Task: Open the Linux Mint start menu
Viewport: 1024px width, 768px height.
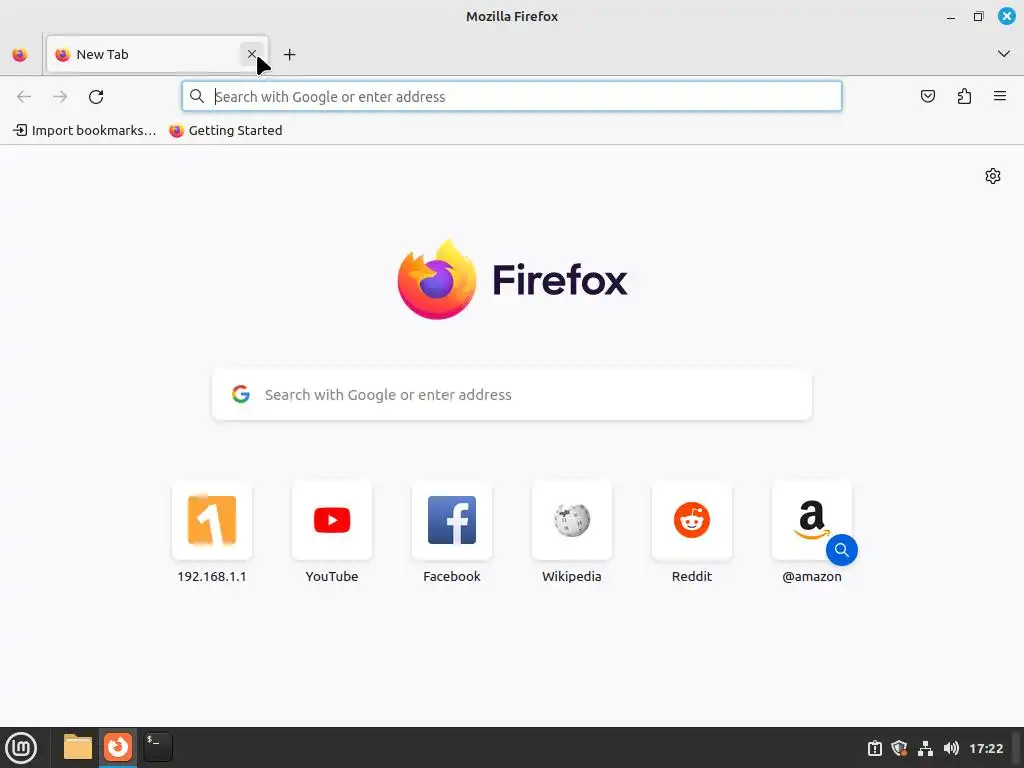Action: tap(21, 748)
